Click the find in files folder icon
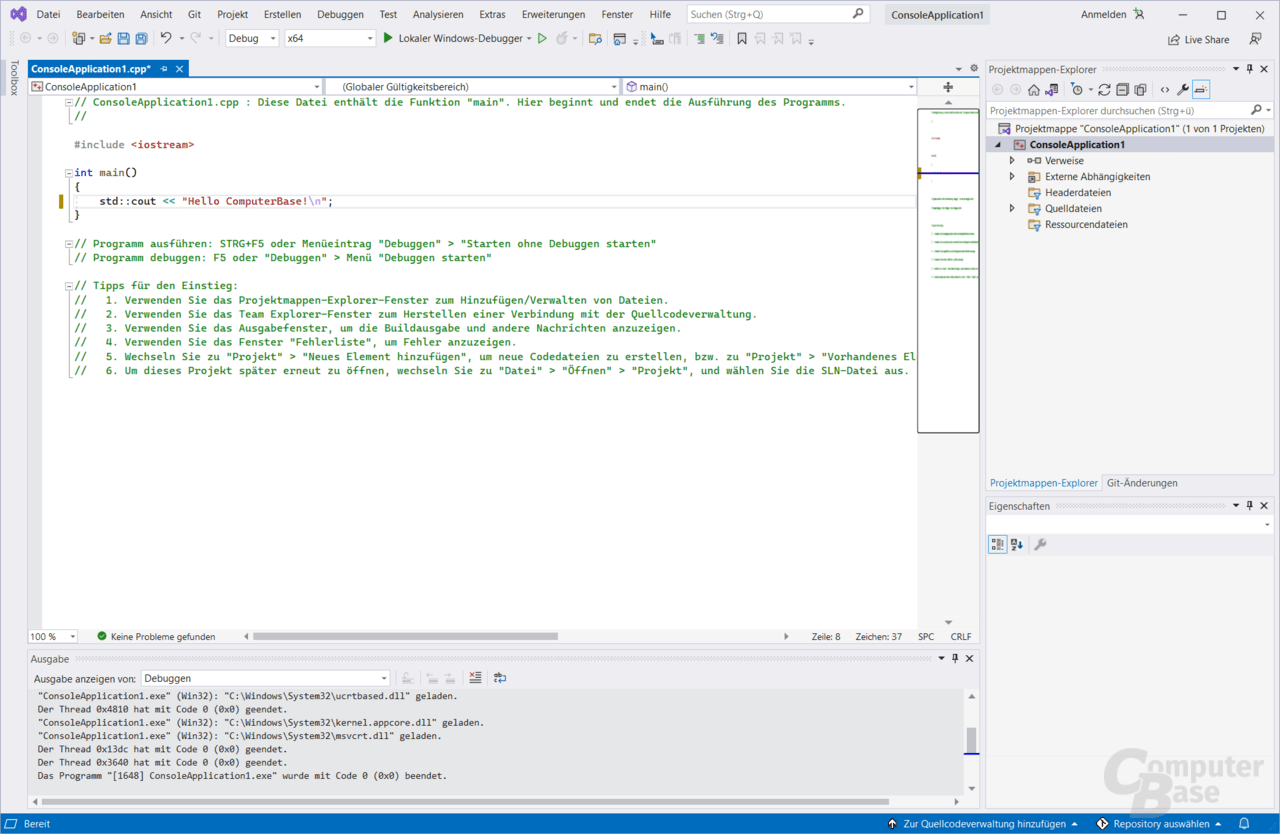Viewport: 1280px width, 834px height. pos(595,38)
